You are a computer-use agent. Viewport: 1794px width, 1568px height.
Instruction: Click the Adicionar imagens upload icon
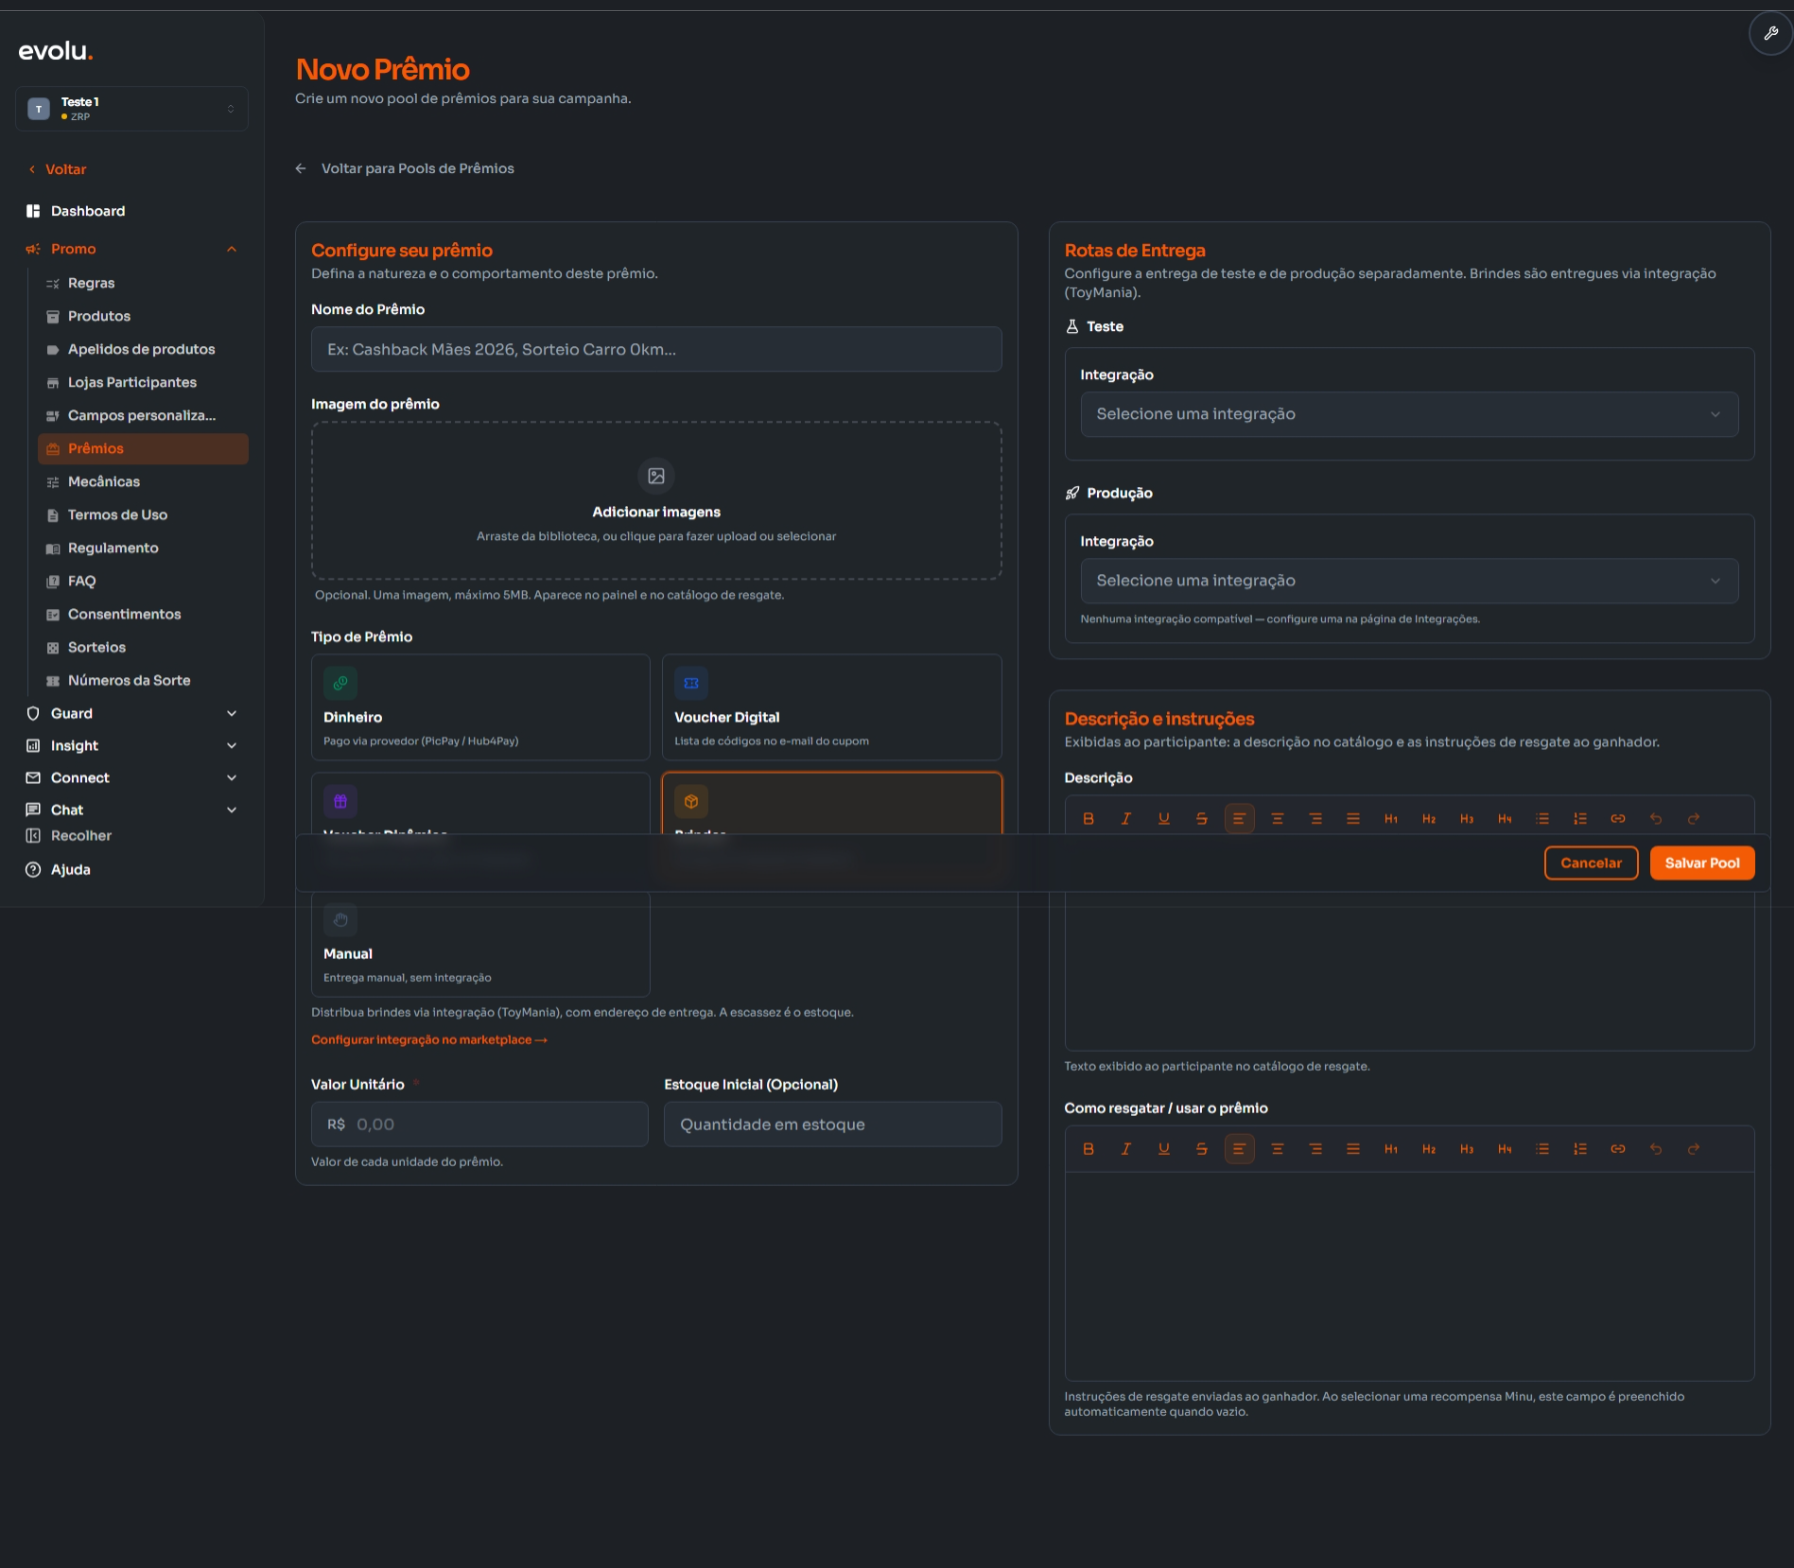coord(656,476)
